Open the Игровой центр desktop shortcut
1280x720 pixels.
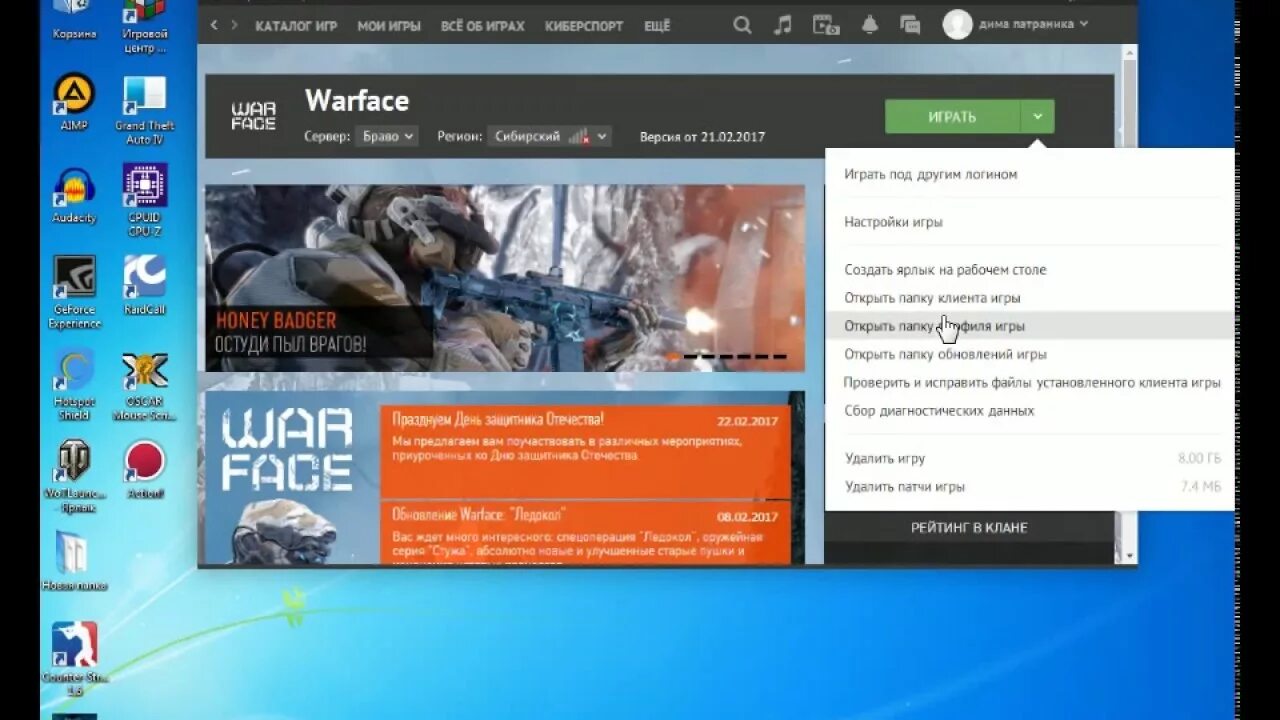click(145, 24)
